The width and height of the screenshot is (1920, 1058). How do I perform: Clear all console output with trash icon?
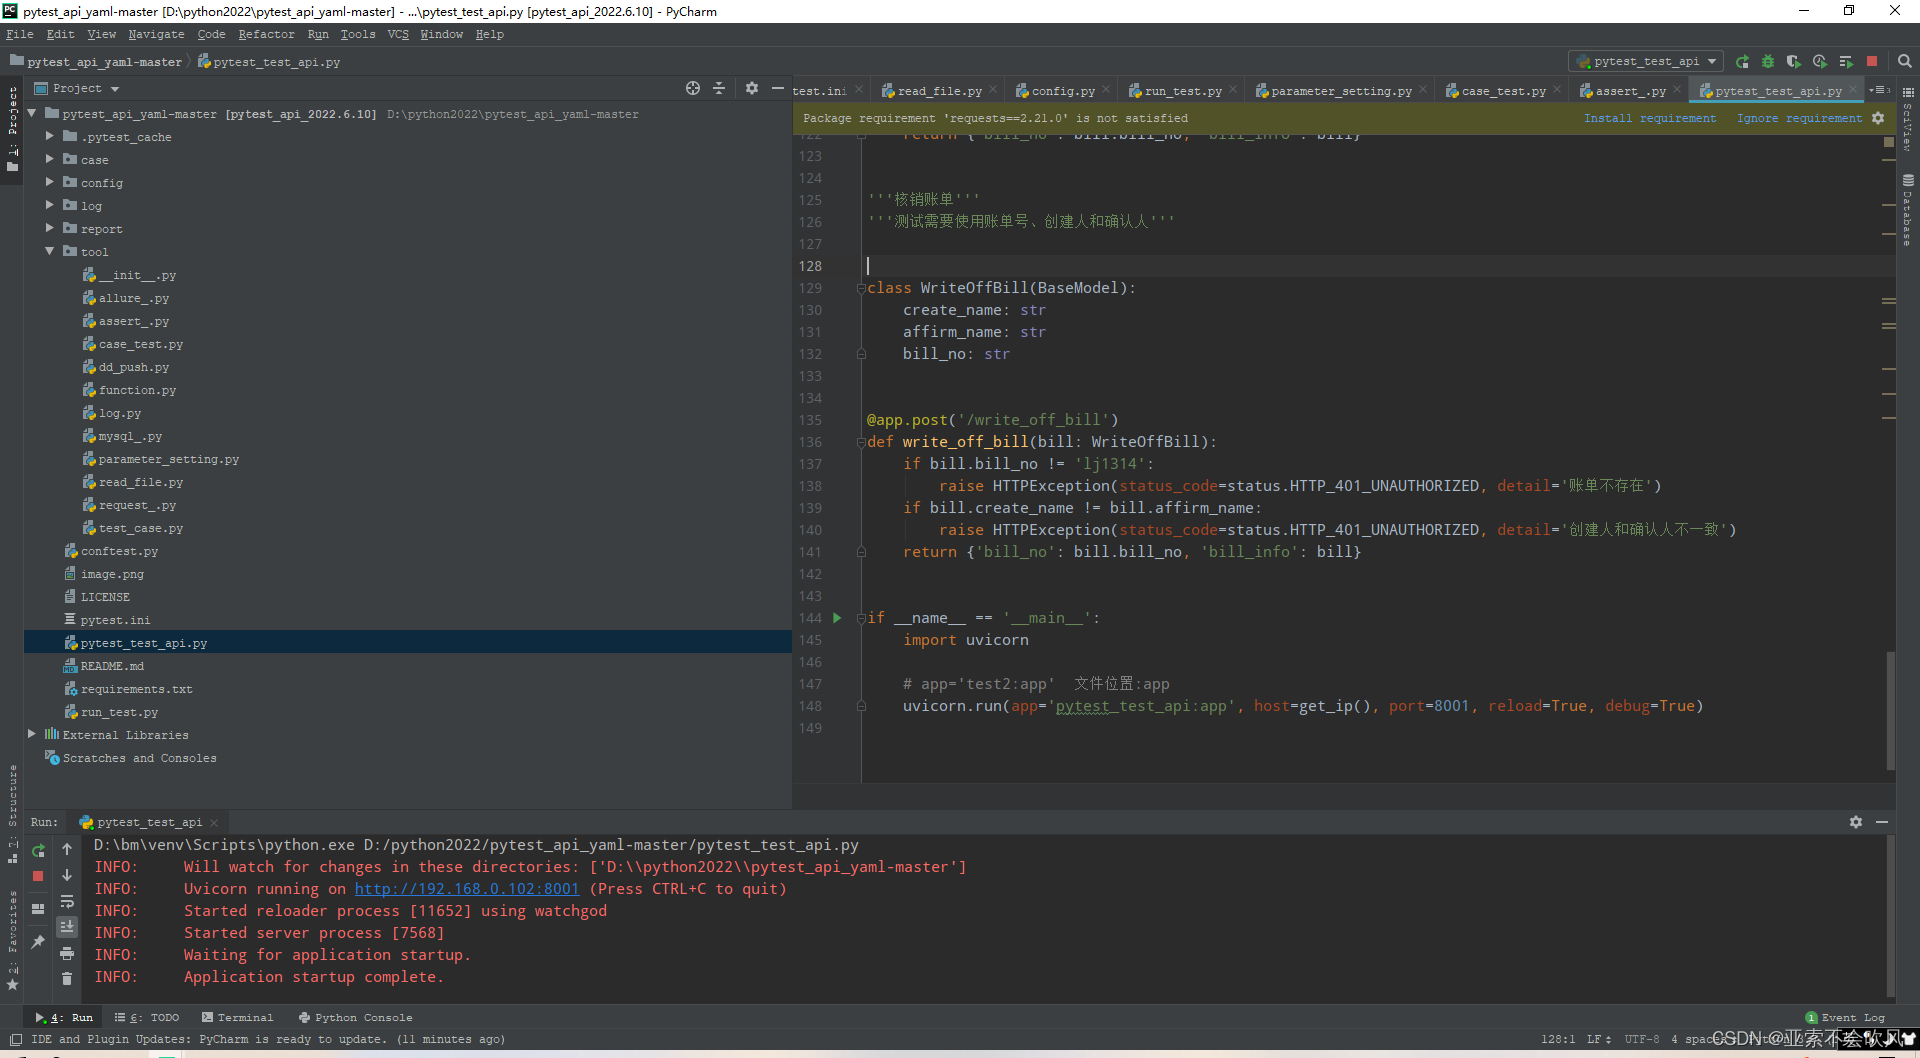point(67,978)
